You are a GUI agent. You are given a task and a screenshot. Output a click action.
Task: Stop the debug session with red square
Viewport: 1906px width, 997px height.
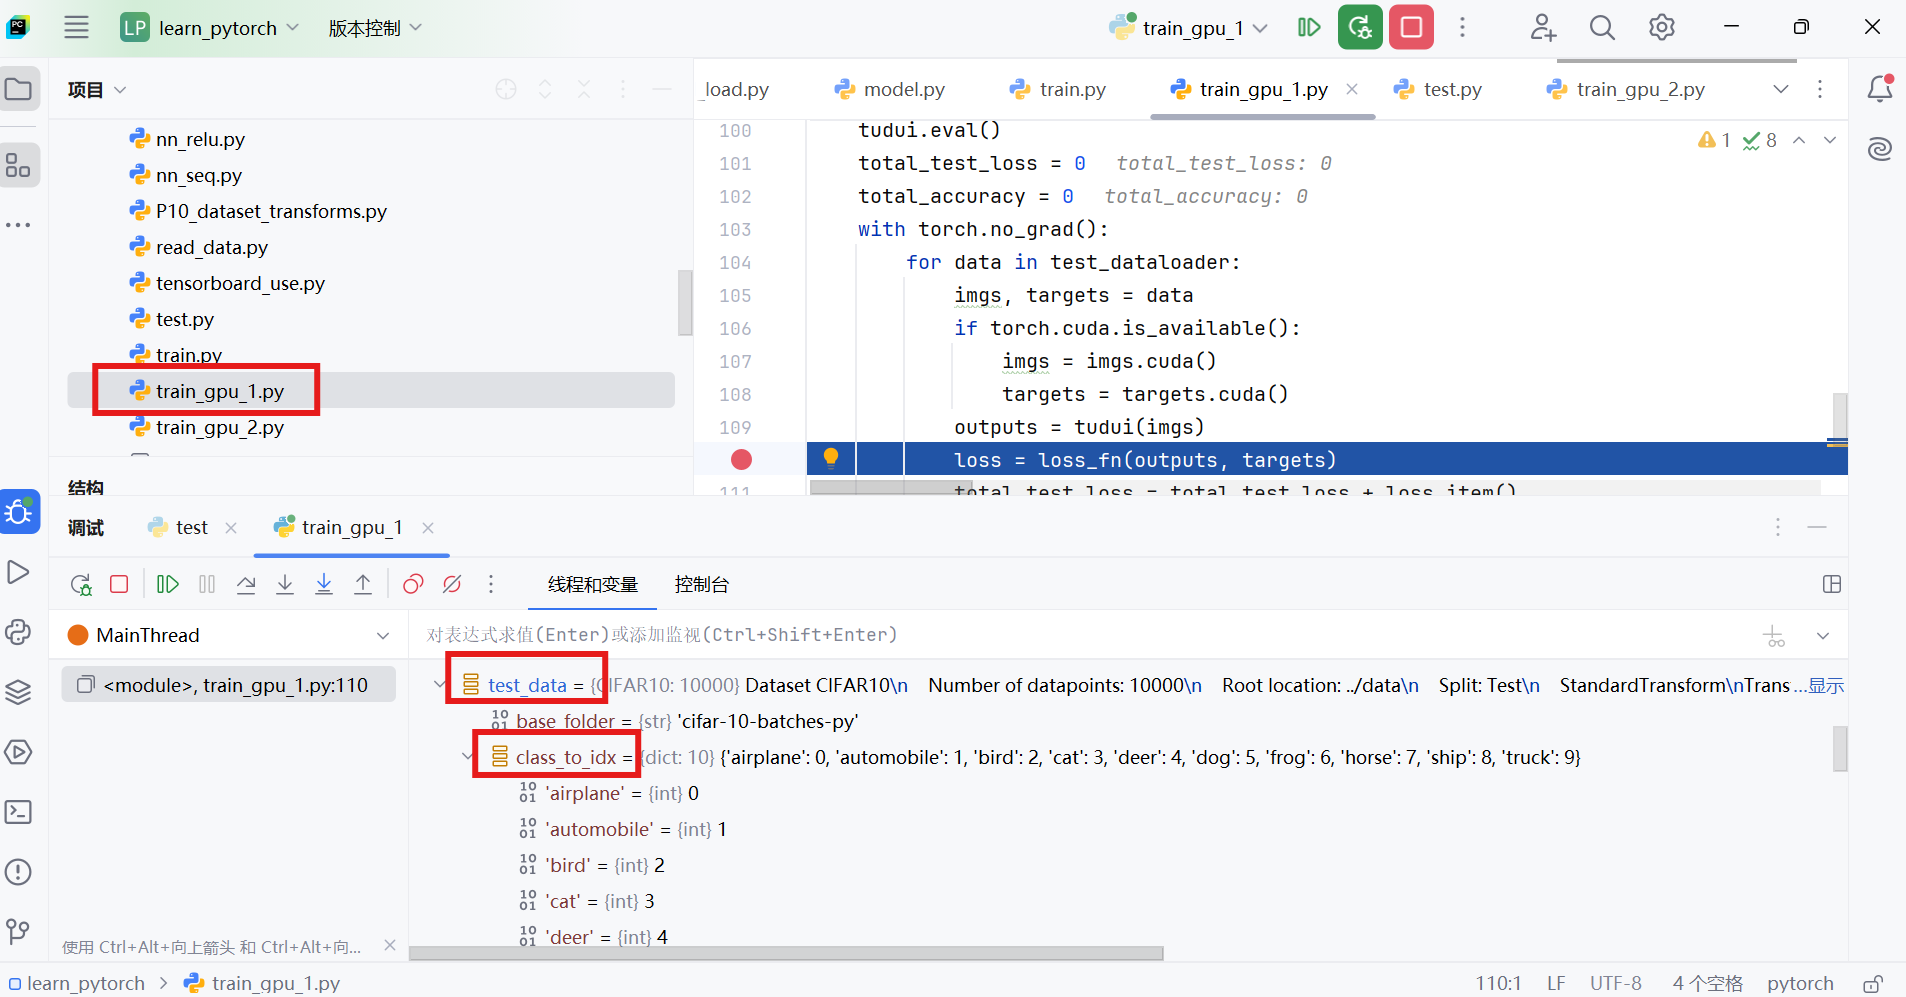coord(119,584)
